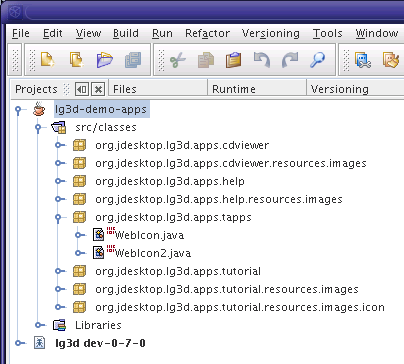Screen dimensions: 404x364
Task: Expand the WebIcon2.java node
Action: [x=79, y=253]
